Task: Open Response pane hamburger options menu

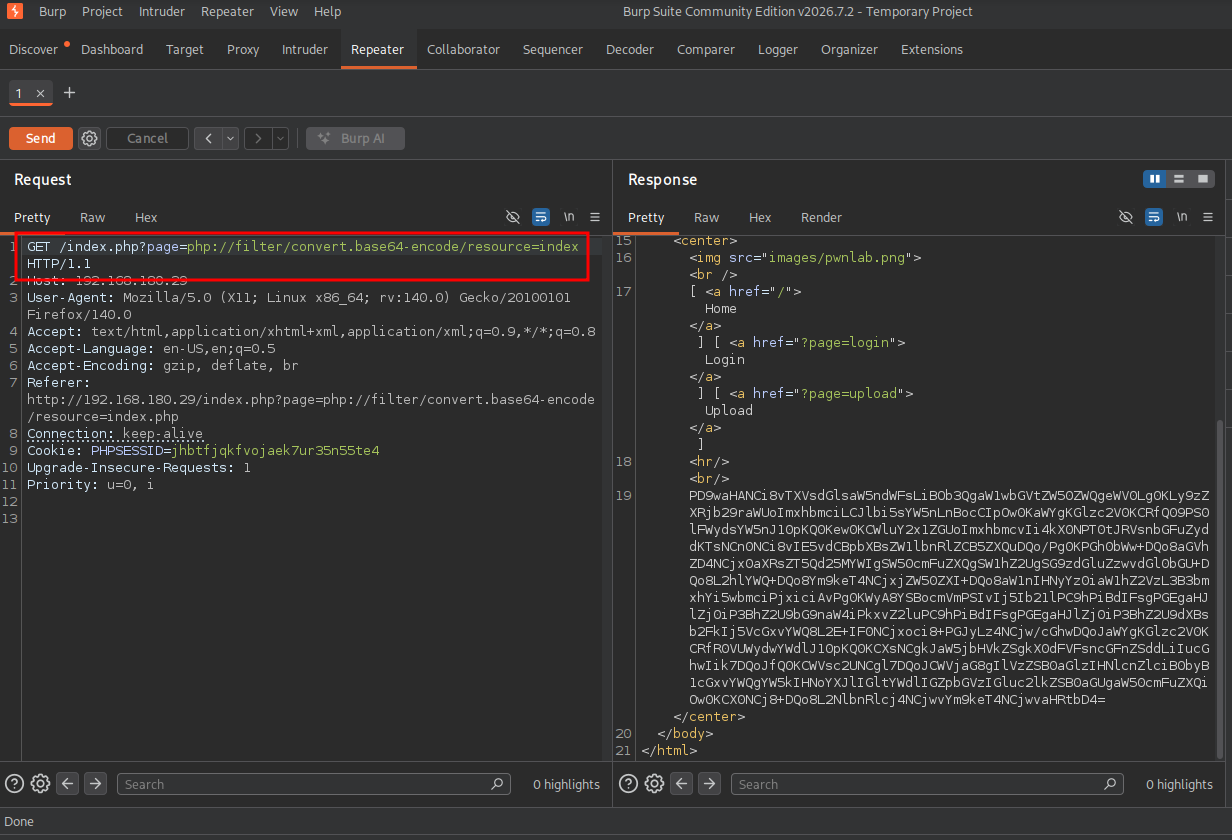Action: pyautogui.click(x=1209, y=217)
